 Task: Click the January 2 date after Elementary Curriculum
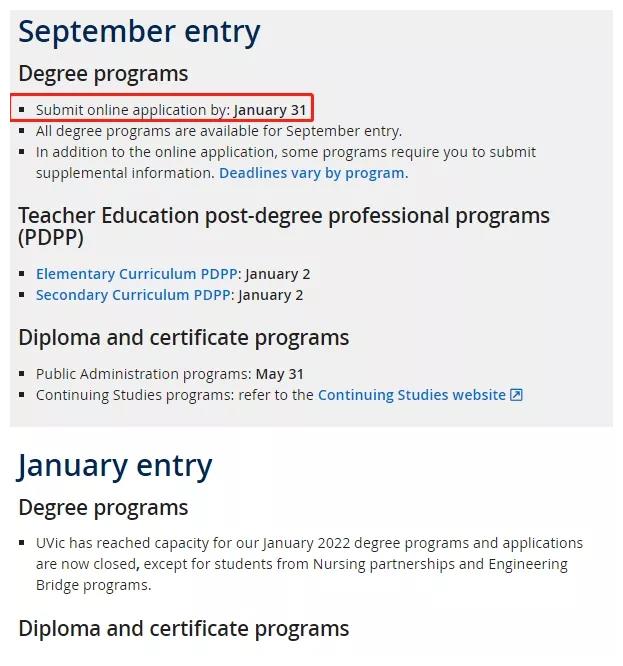tap(278, 274)
